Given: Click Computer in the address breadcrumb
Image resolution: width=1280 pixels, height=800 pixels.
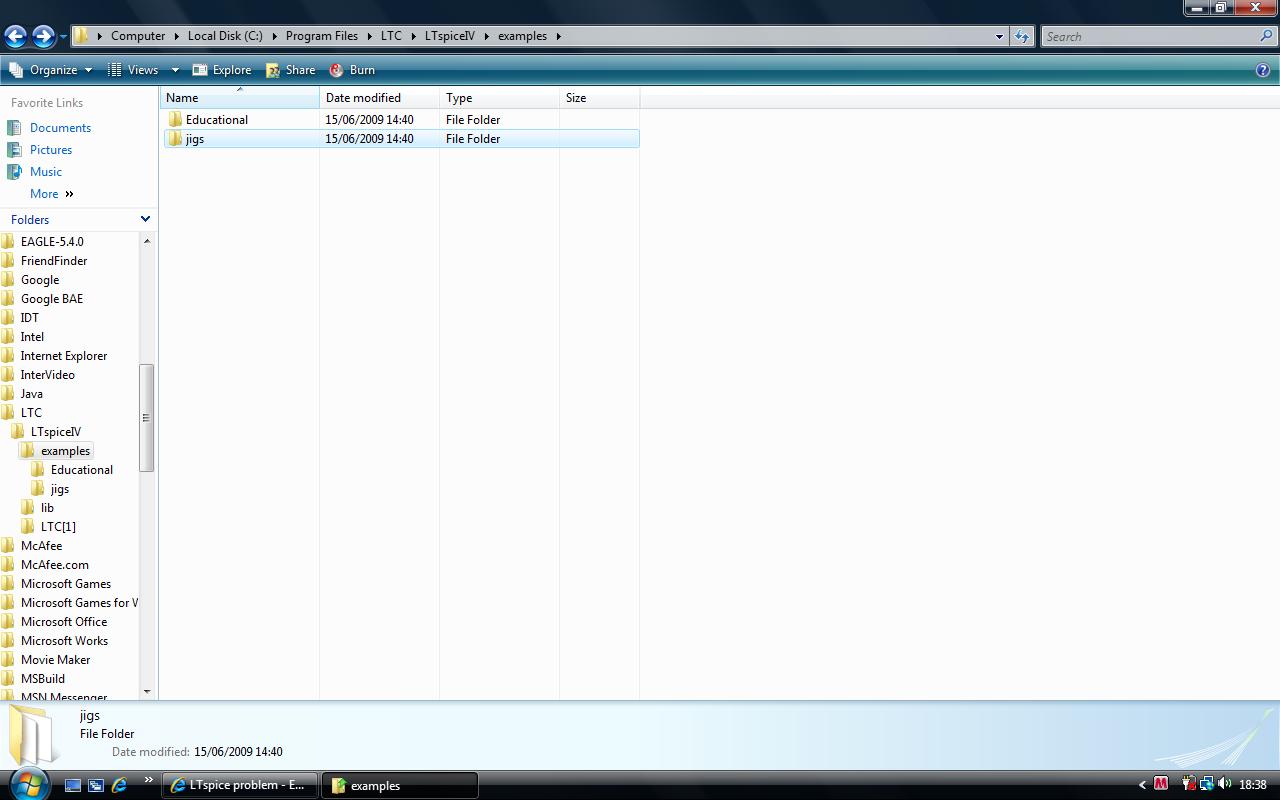Looking at the screenshot, I should click(138, 36).
